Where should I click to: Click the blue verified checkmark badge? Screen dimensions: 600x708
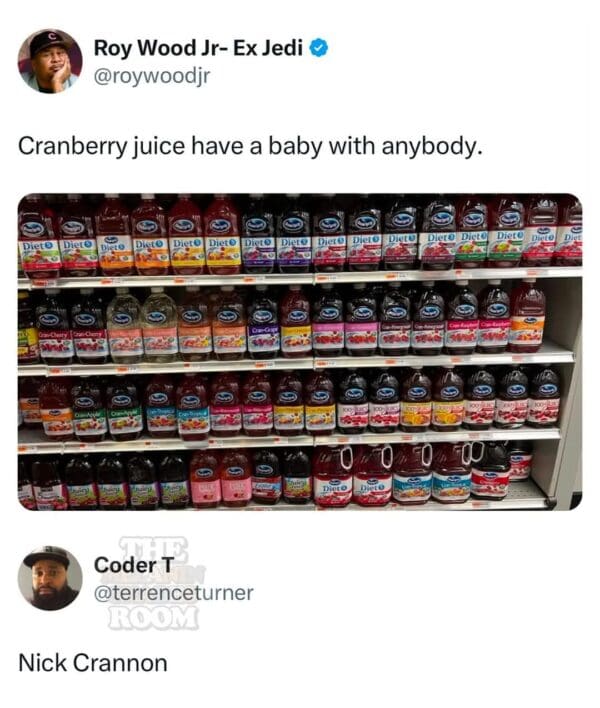coord(319,48)
